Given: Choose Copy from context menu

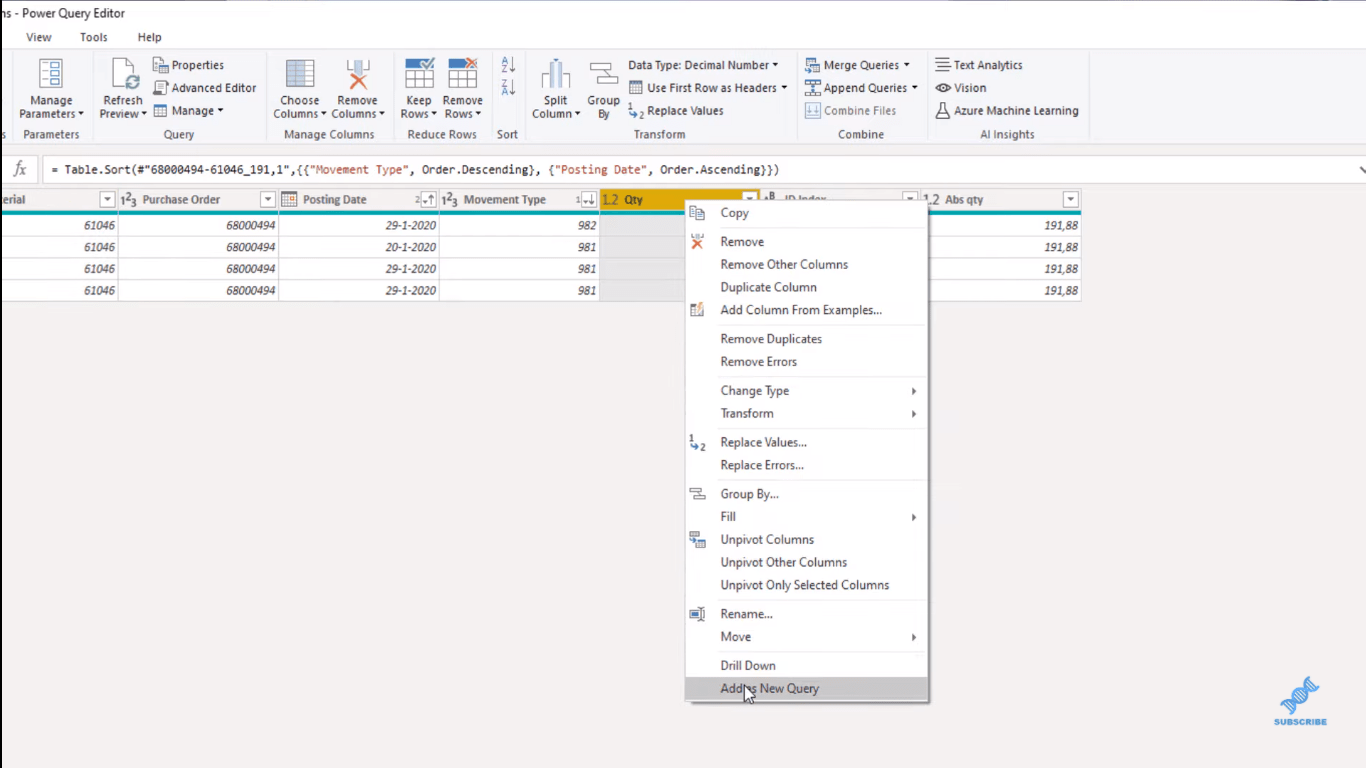Looking at the screenshot, I should [x=807, y=213].
